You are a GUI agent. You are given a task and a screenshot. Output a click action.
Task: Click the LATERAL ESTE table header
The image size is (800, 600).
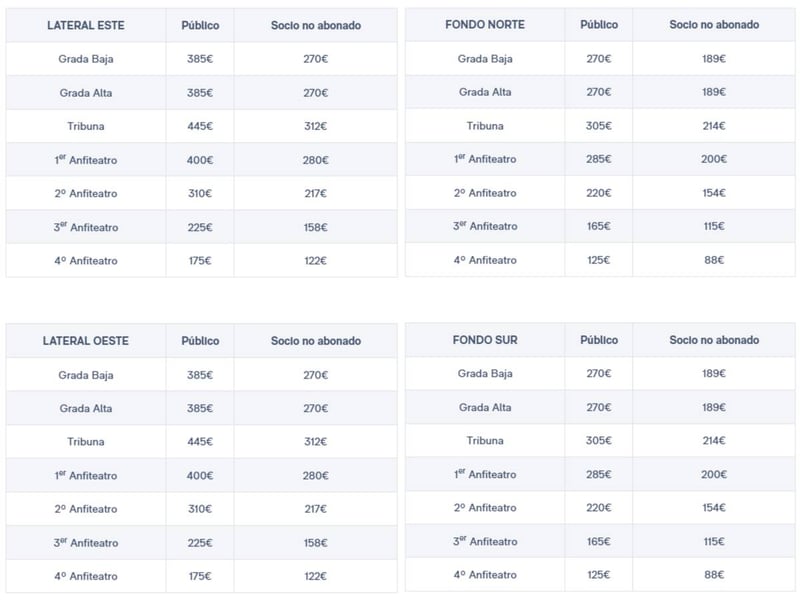(86, 25)
